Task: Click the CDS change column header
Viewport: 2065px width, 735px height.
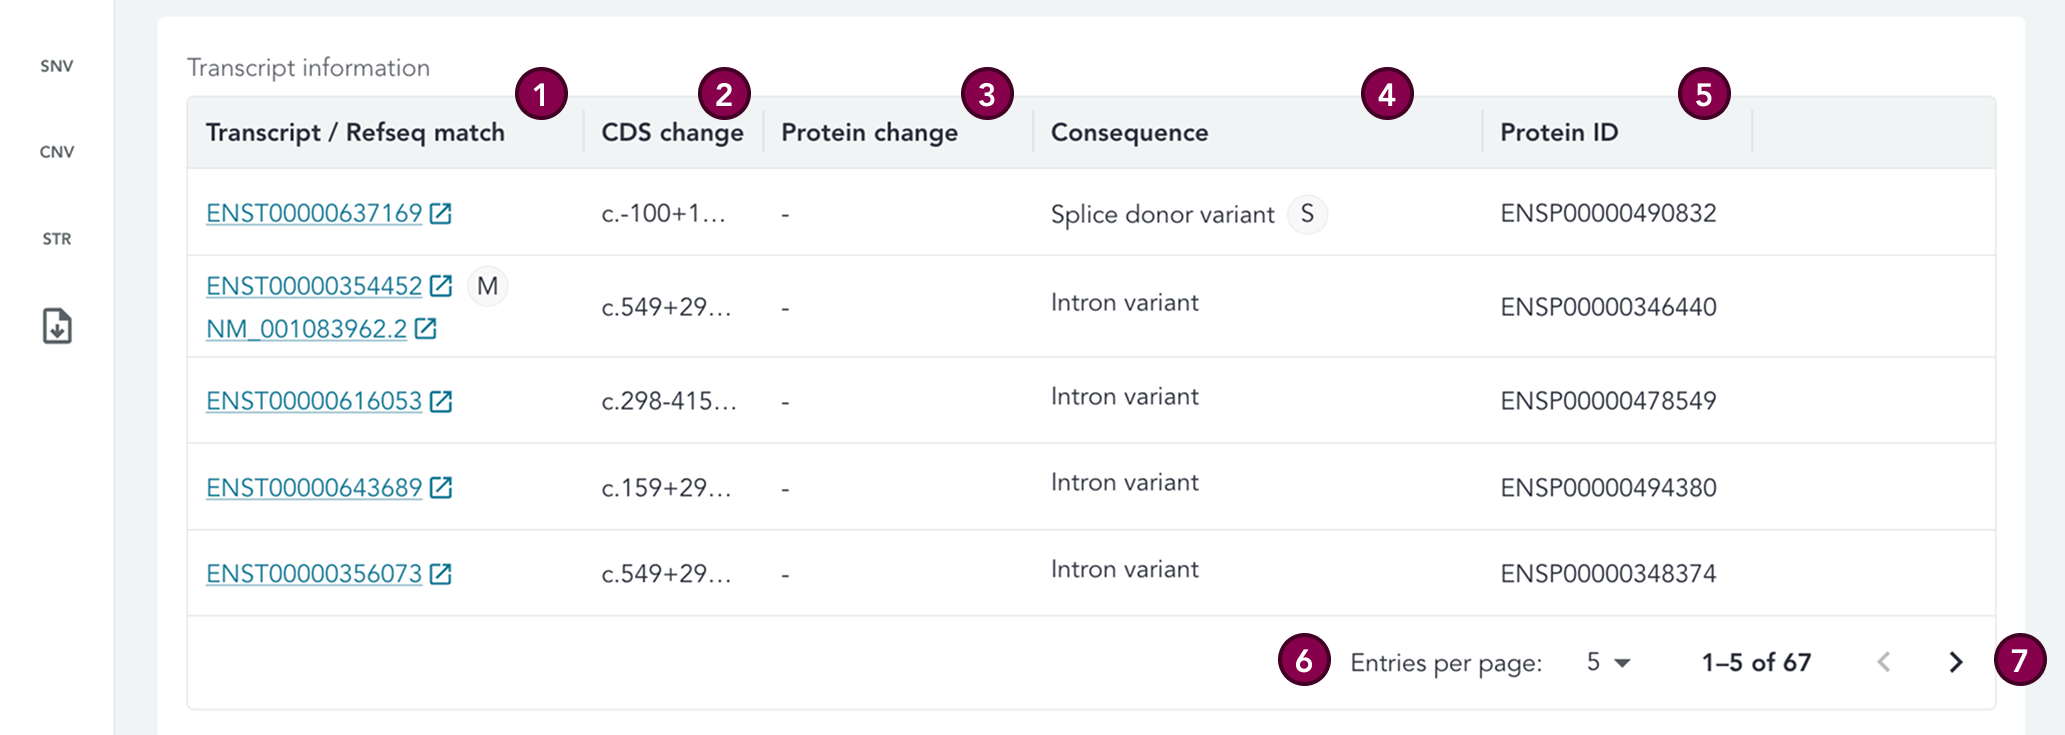Action: click(672, 132)
